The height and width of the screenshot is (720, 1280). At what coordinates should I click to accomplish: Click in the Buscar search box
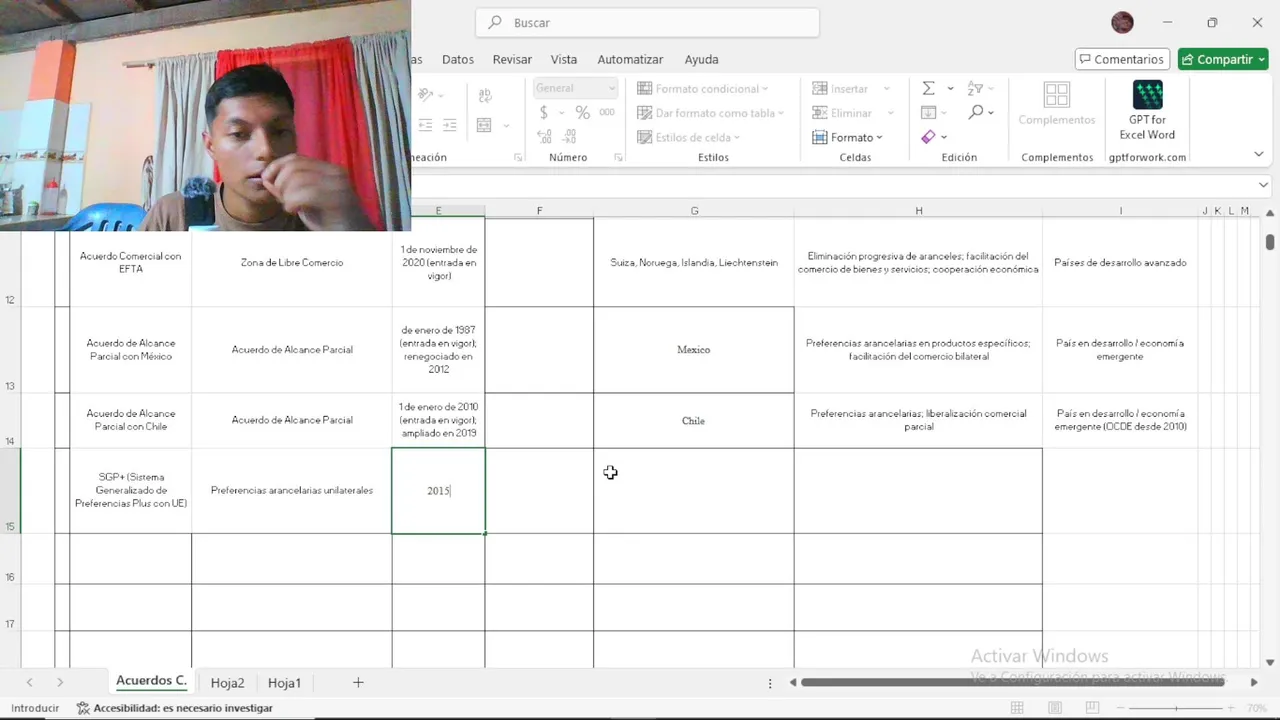(648, 22)
